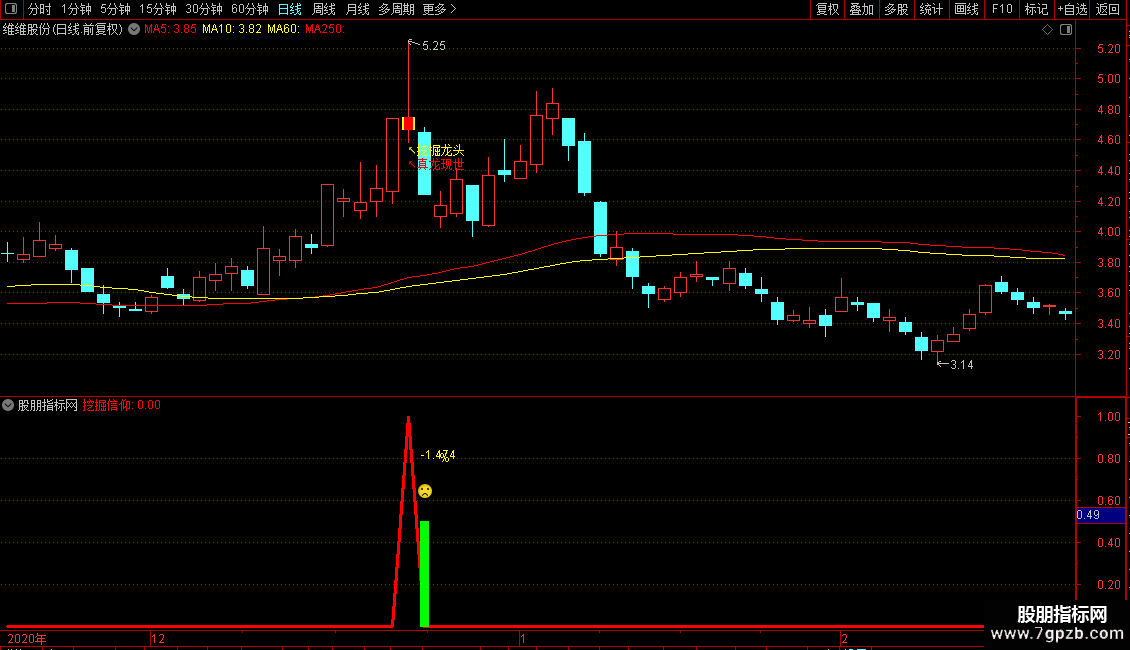Open 多周期 multi-period view
This screenshot has width=1130, height=650.
coord(396,9)
